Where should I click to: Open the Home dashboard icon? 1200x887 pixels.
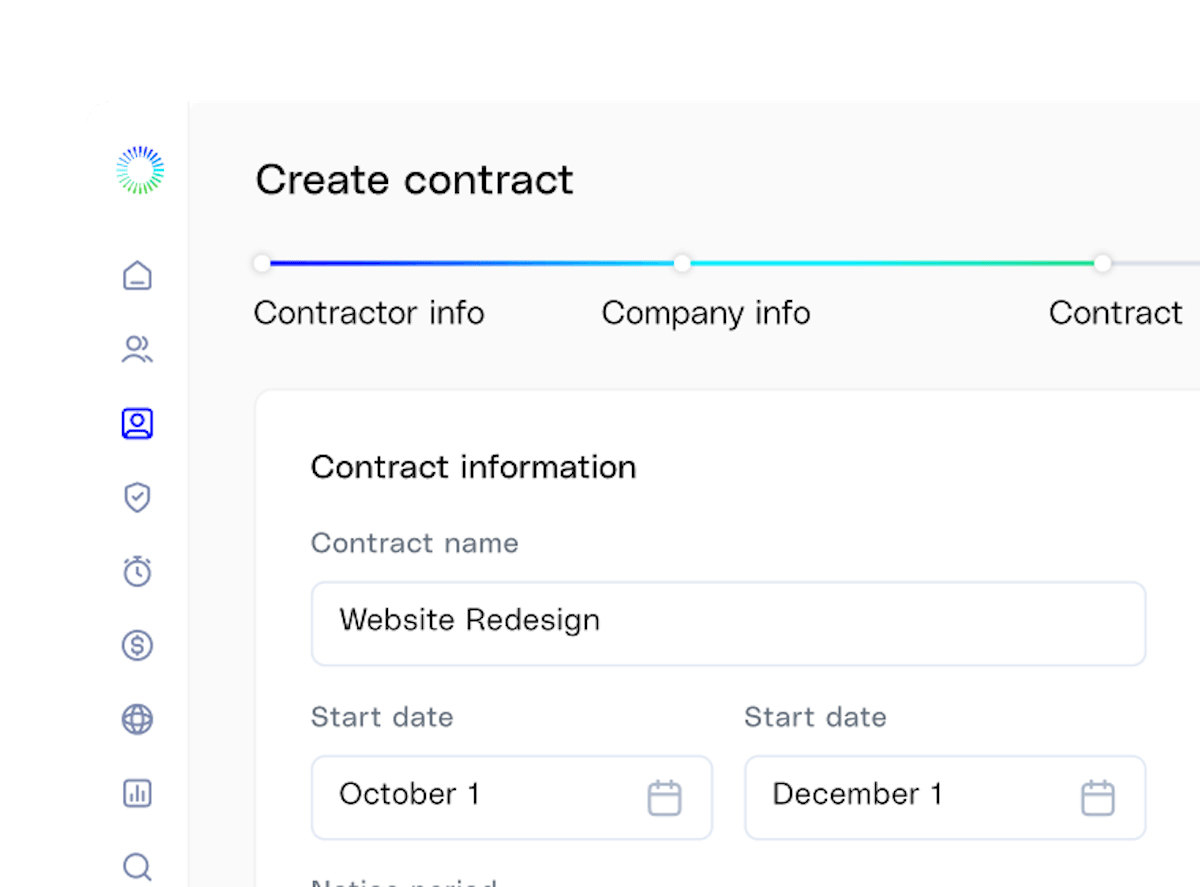click(137, 275)
